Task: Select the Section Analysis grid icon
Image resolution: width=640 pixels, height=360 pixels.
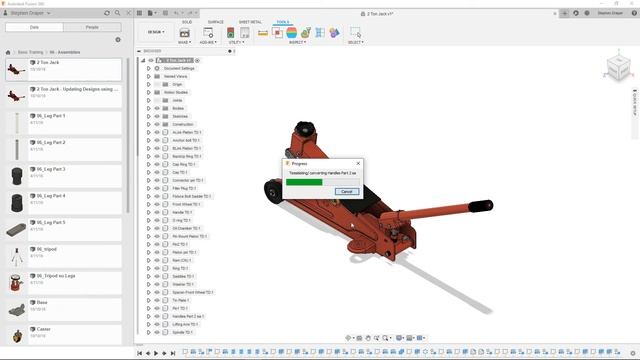Action: coord(320,33)
